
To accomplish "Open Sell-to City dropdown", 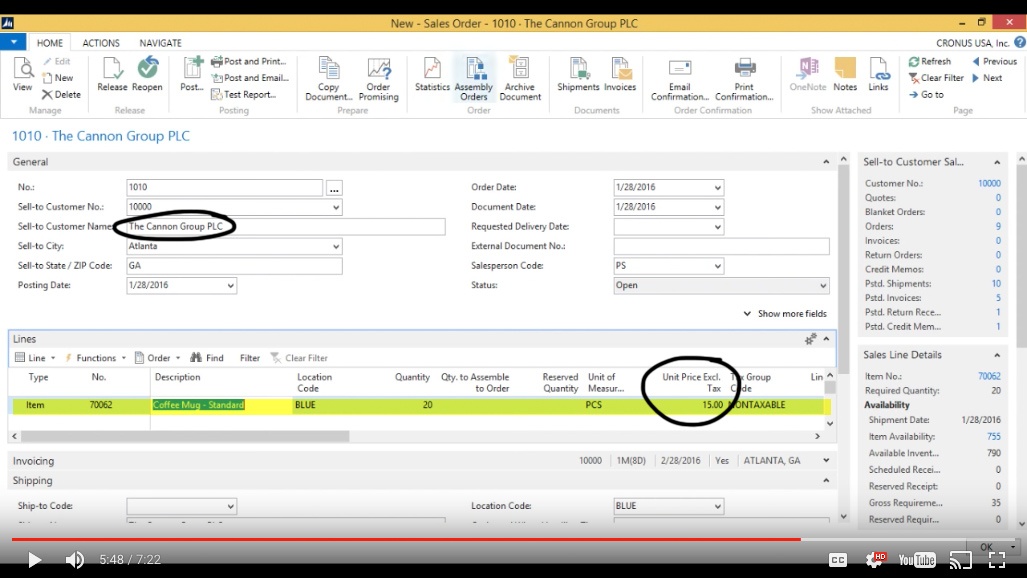I will tap(335, 246).
